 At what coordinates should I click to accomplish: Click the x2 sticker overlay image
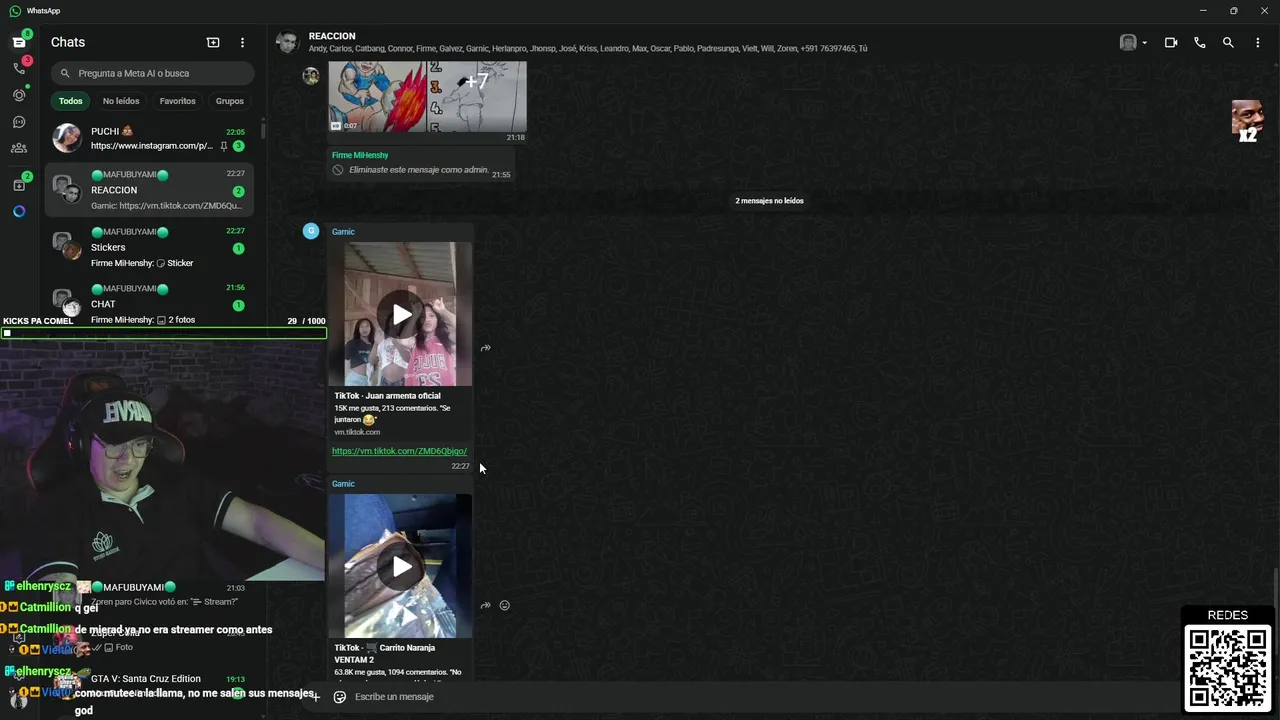pos(1247,121)
